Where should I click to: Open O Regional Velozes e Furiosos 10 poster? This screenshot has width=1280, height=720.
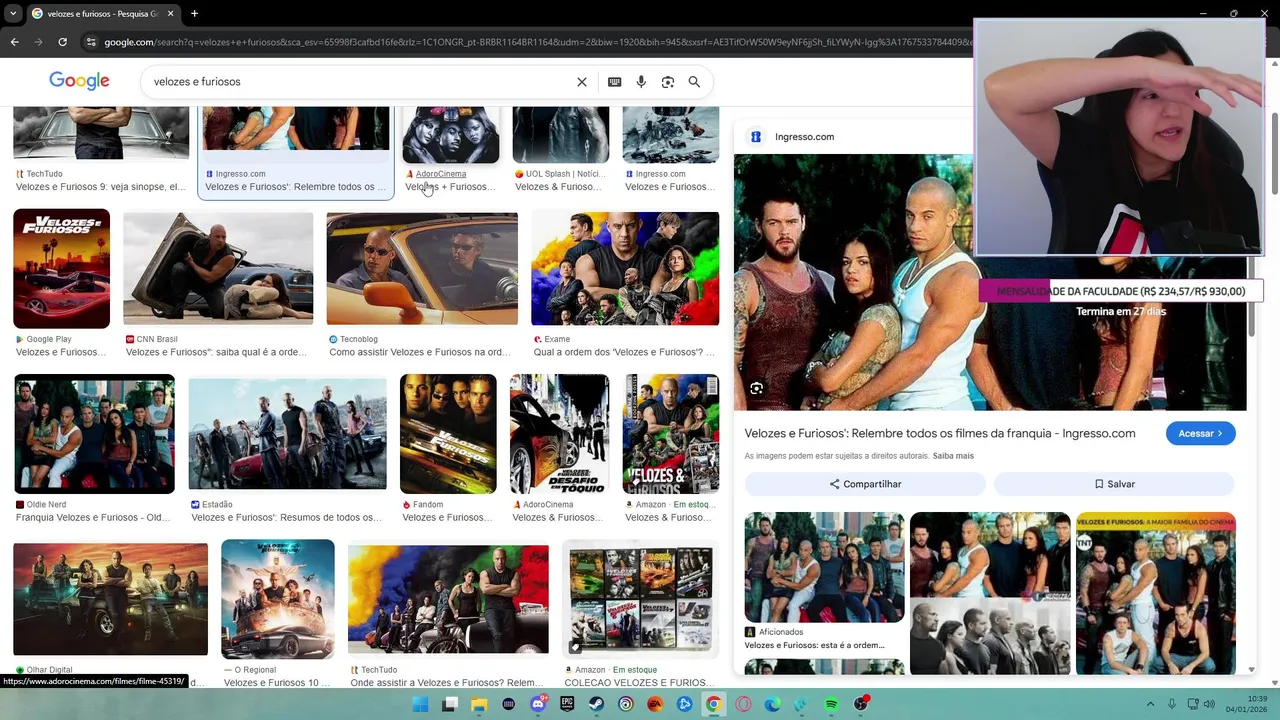278,599
